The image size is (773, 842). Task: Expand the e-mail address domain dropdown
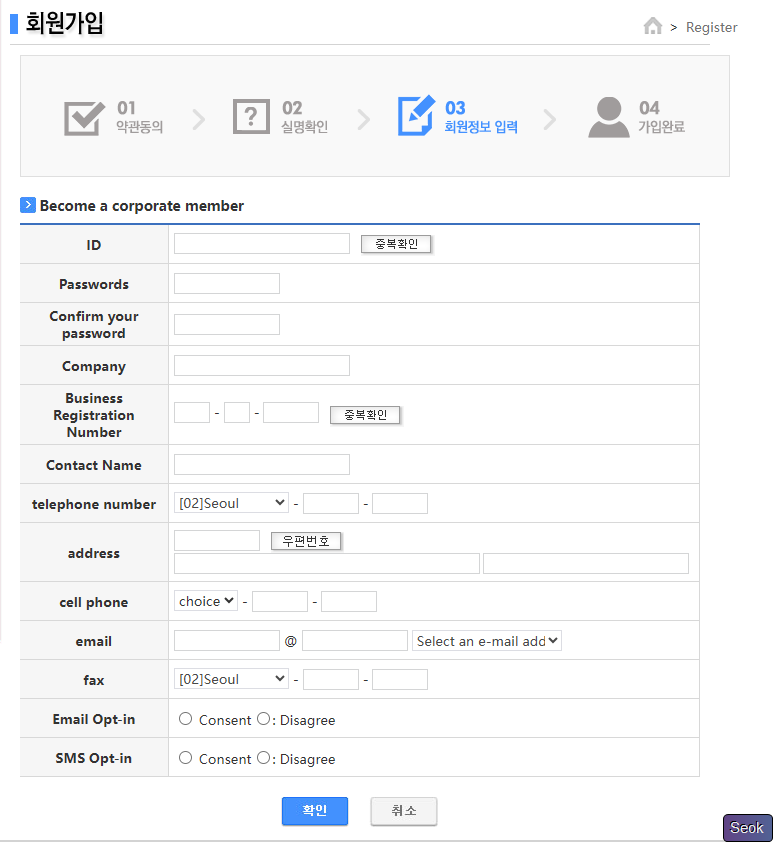pyautogui.click(x=487, y=641)
